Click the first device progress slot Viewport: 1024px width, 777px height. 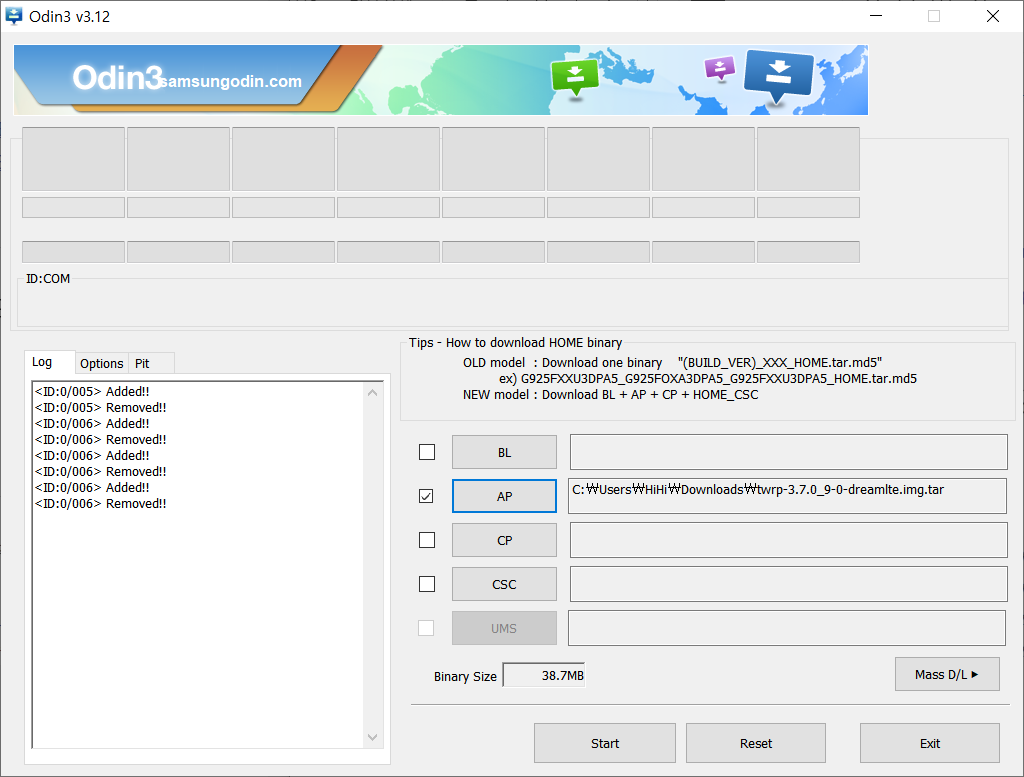[x=73, y=159]
